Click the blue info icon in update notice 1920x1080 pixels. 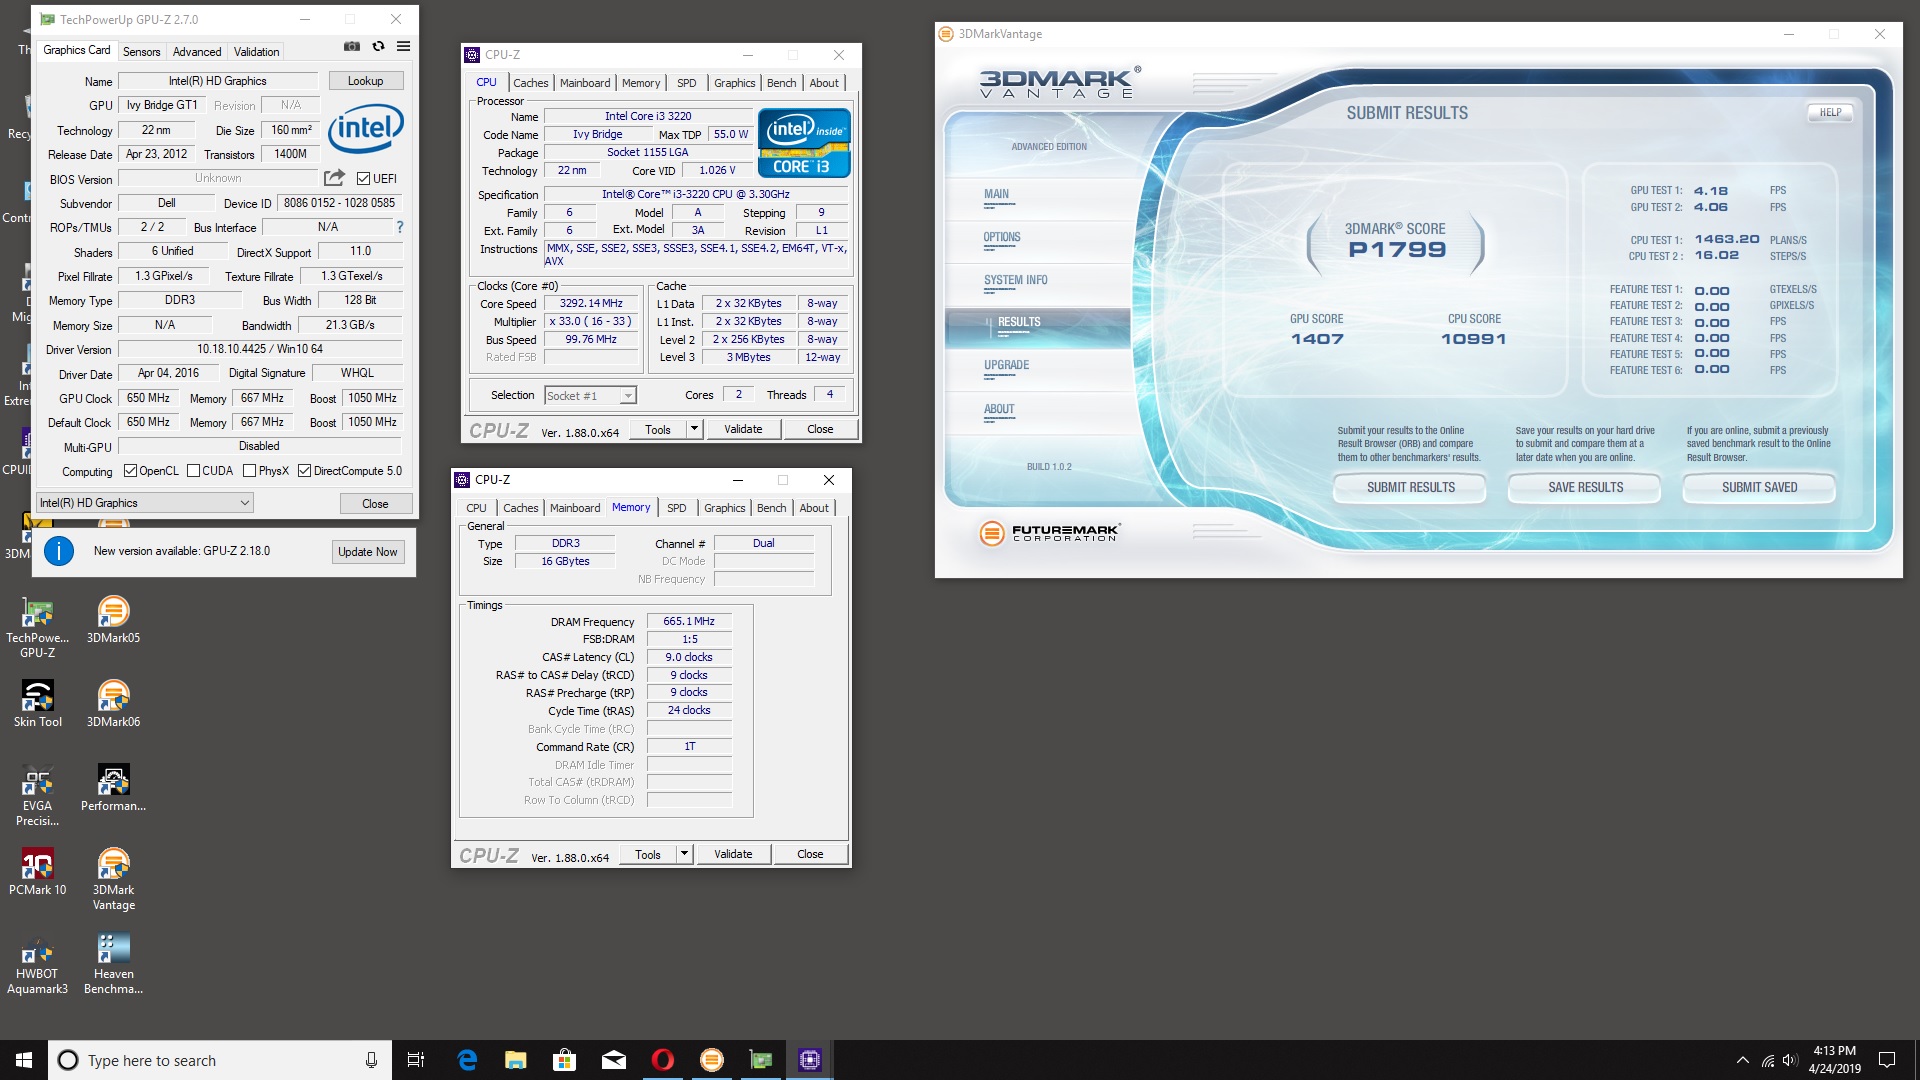(x=59, y=551)
